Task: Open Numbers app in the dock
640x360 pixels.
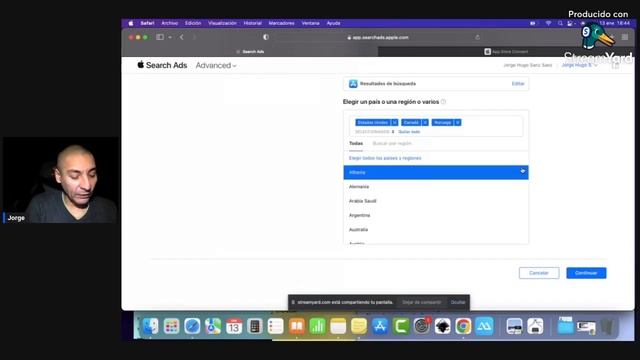Action: coord(317,326)
